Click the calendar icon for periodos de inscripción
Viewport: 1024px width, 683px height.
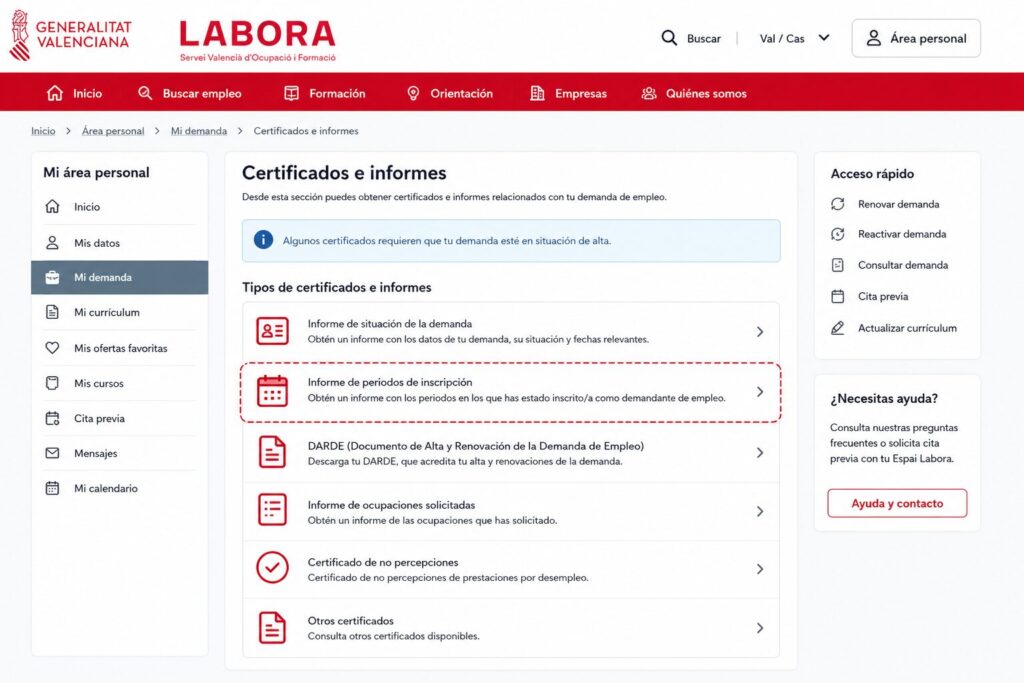pyautogui.click(x=272, y=391)
